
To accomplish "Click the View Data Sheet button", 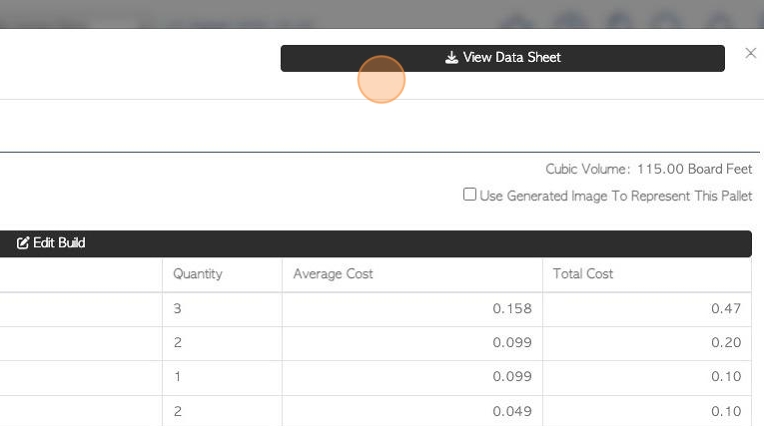I will 502,58.
